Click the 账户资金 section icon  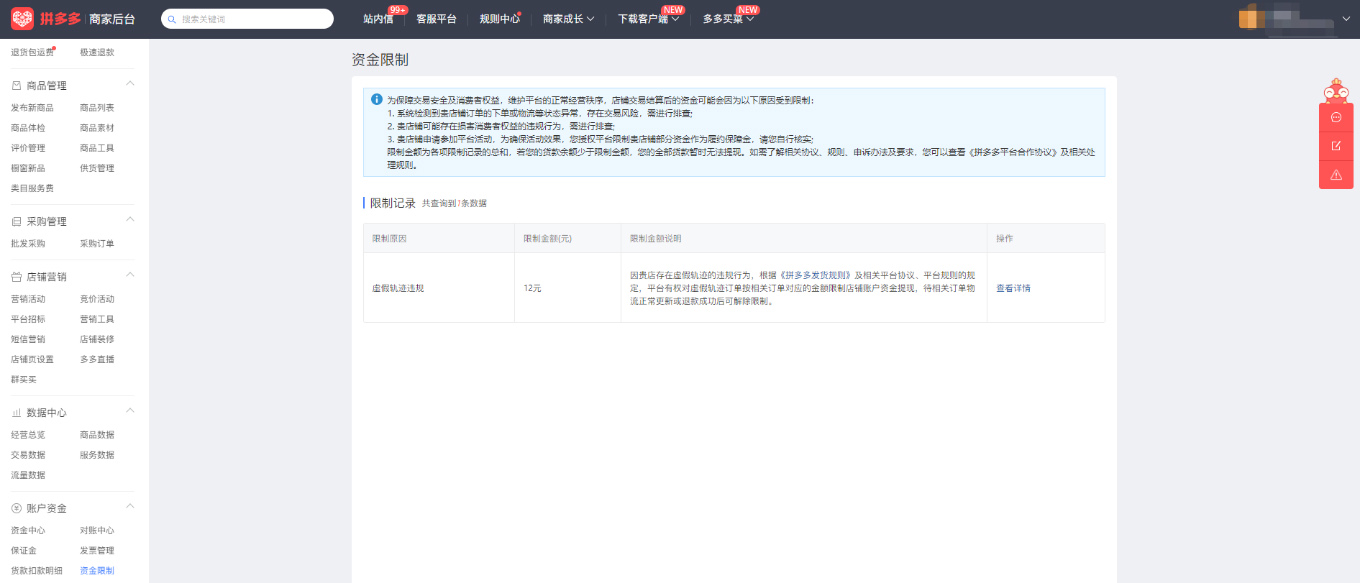(16, 508)
